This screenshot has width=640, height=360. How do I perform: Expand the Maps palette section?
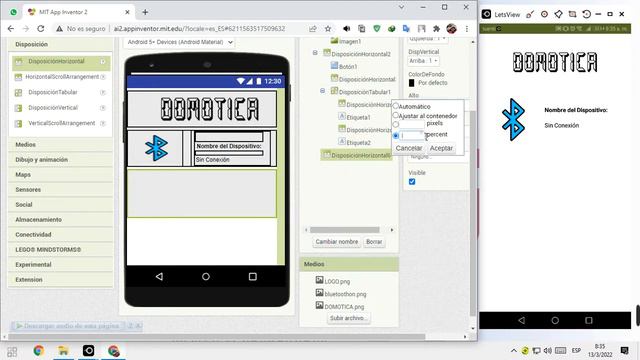pyautogui.click(x=61, y=175)
